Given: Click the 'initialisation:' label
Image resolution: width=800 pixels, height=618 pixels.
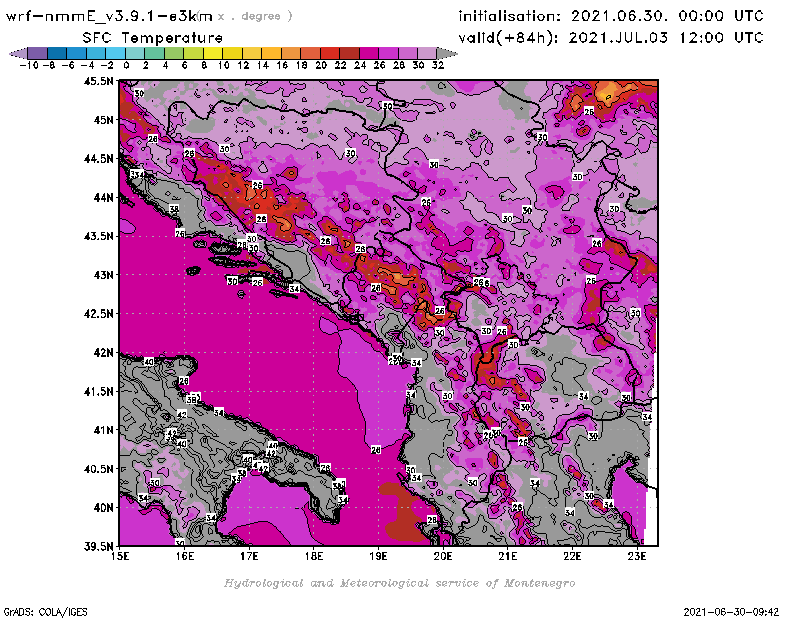Looking at the screenshot, I should pyautogui.click(x=509, y=16).
